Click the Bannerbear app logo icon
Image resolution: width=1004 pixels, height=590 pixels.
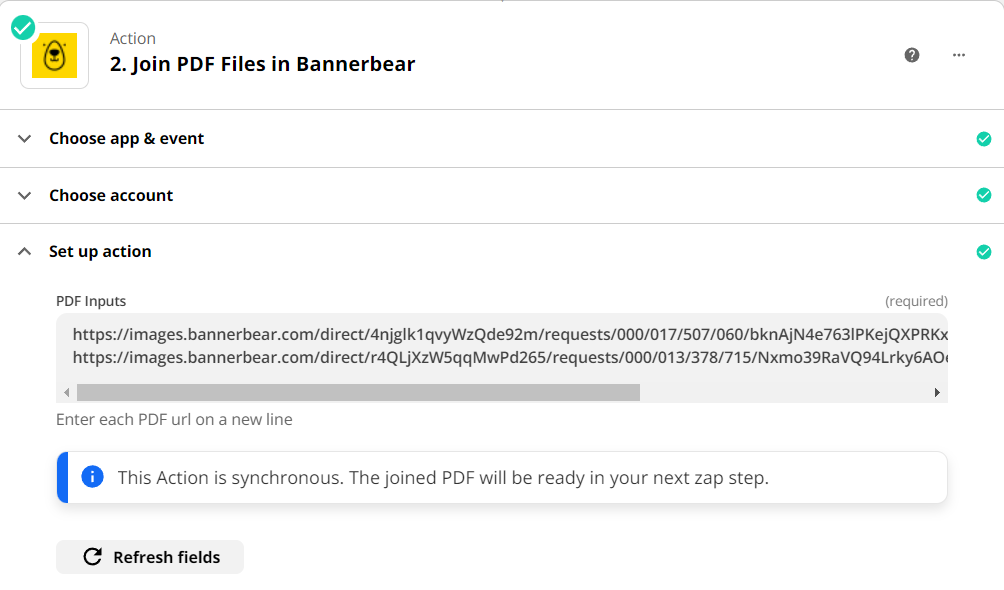pos(54,56)
